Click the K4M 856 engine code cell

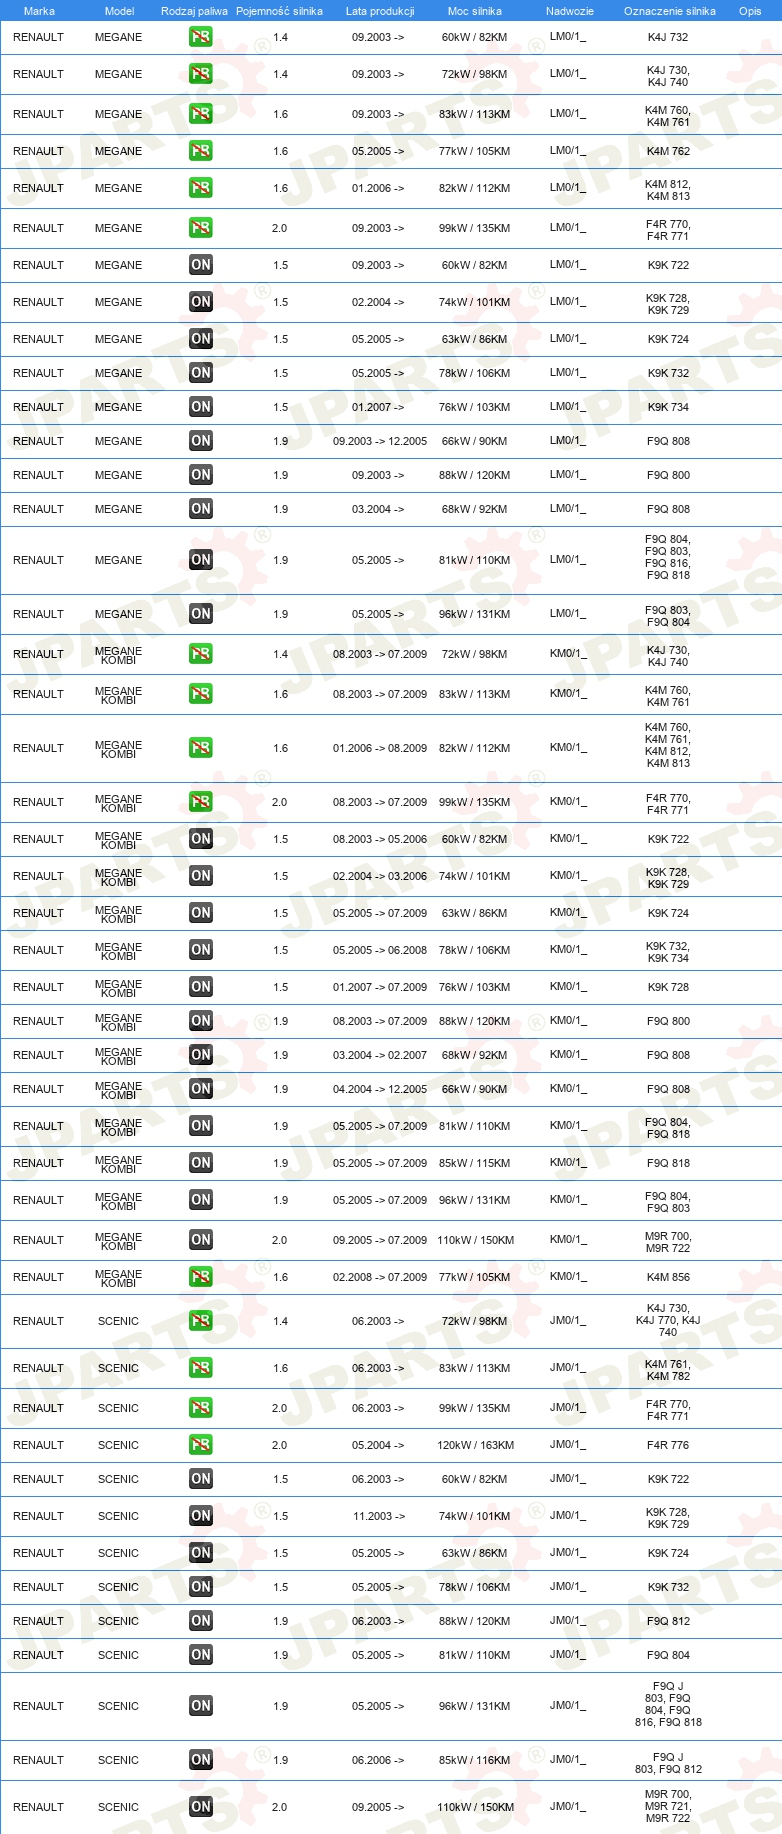pyautogui.click(x=668, y=1277)
